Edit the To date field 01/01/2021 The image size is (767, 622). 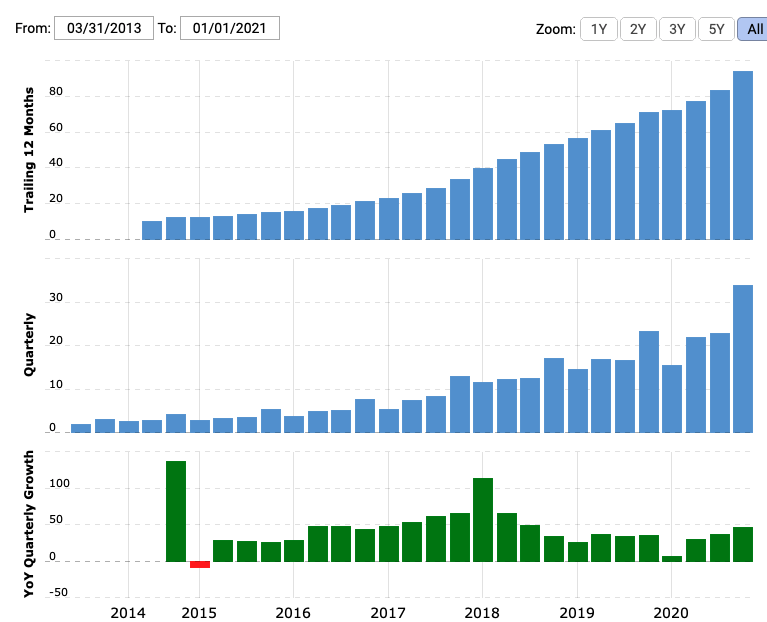[x=230, y=28]
